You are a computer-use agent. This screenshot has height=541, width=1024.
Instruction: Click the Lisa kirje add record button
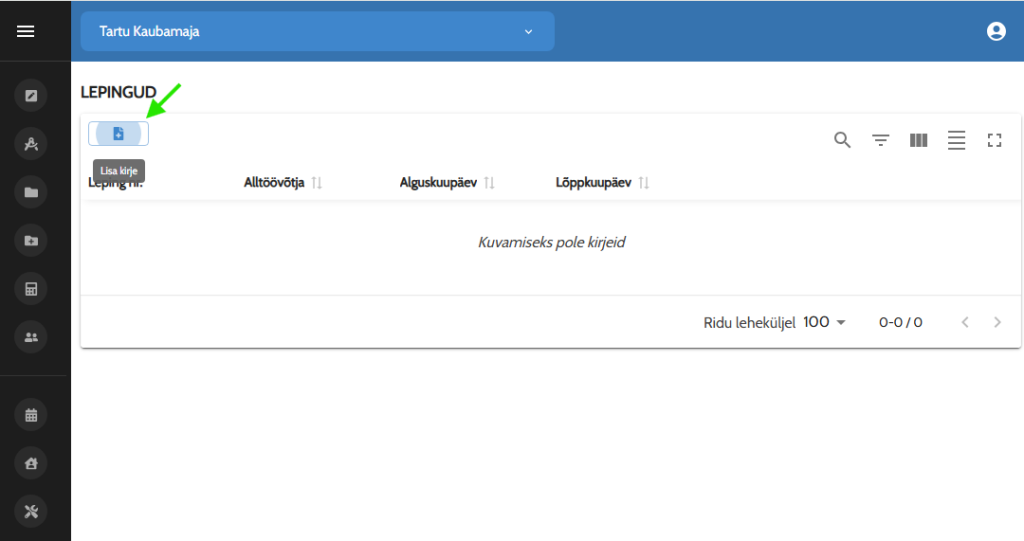coord(118,134)
